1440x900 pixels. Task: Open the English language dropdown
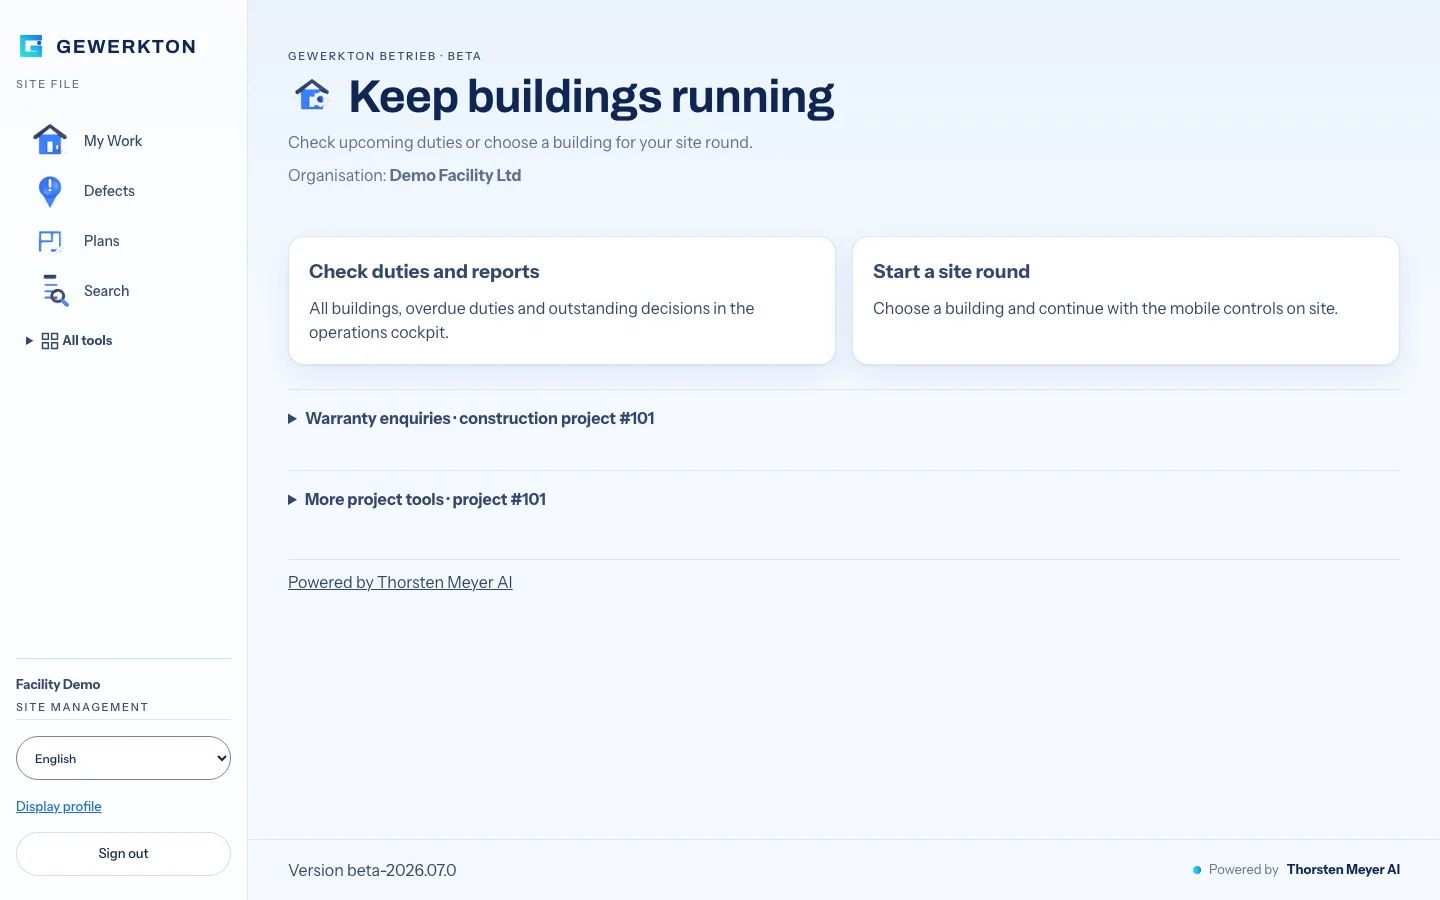click(123, 758)
